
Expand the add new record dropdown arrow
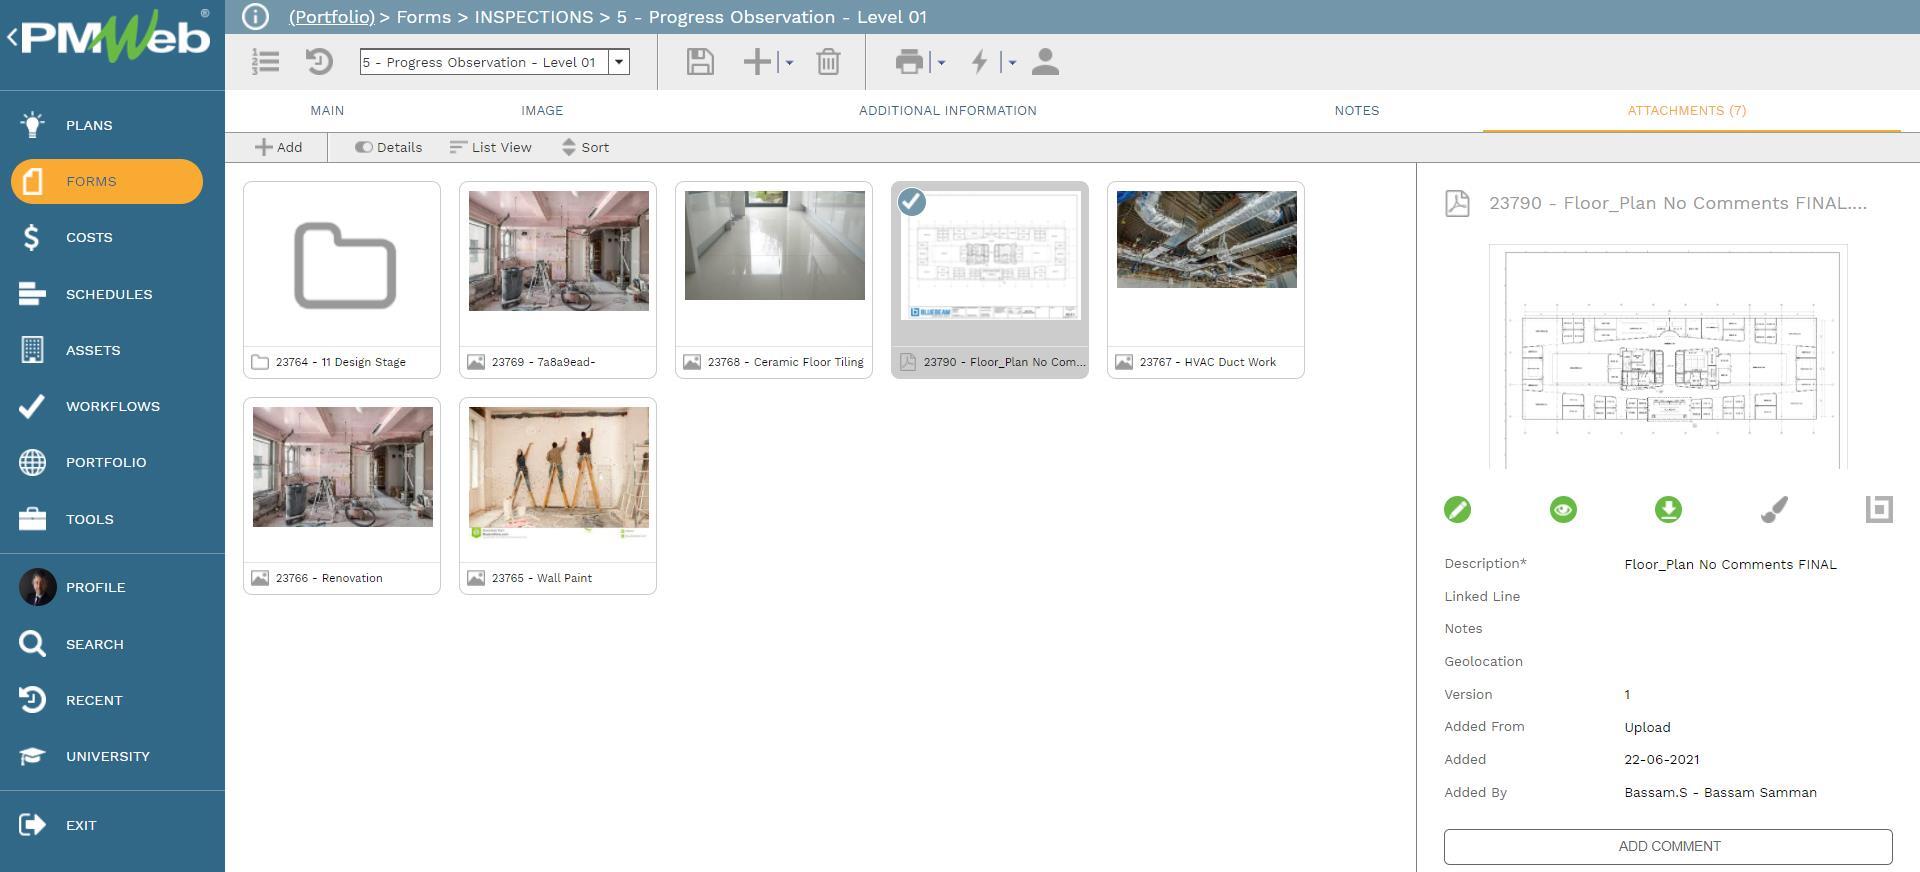click(x=789, y=63)
